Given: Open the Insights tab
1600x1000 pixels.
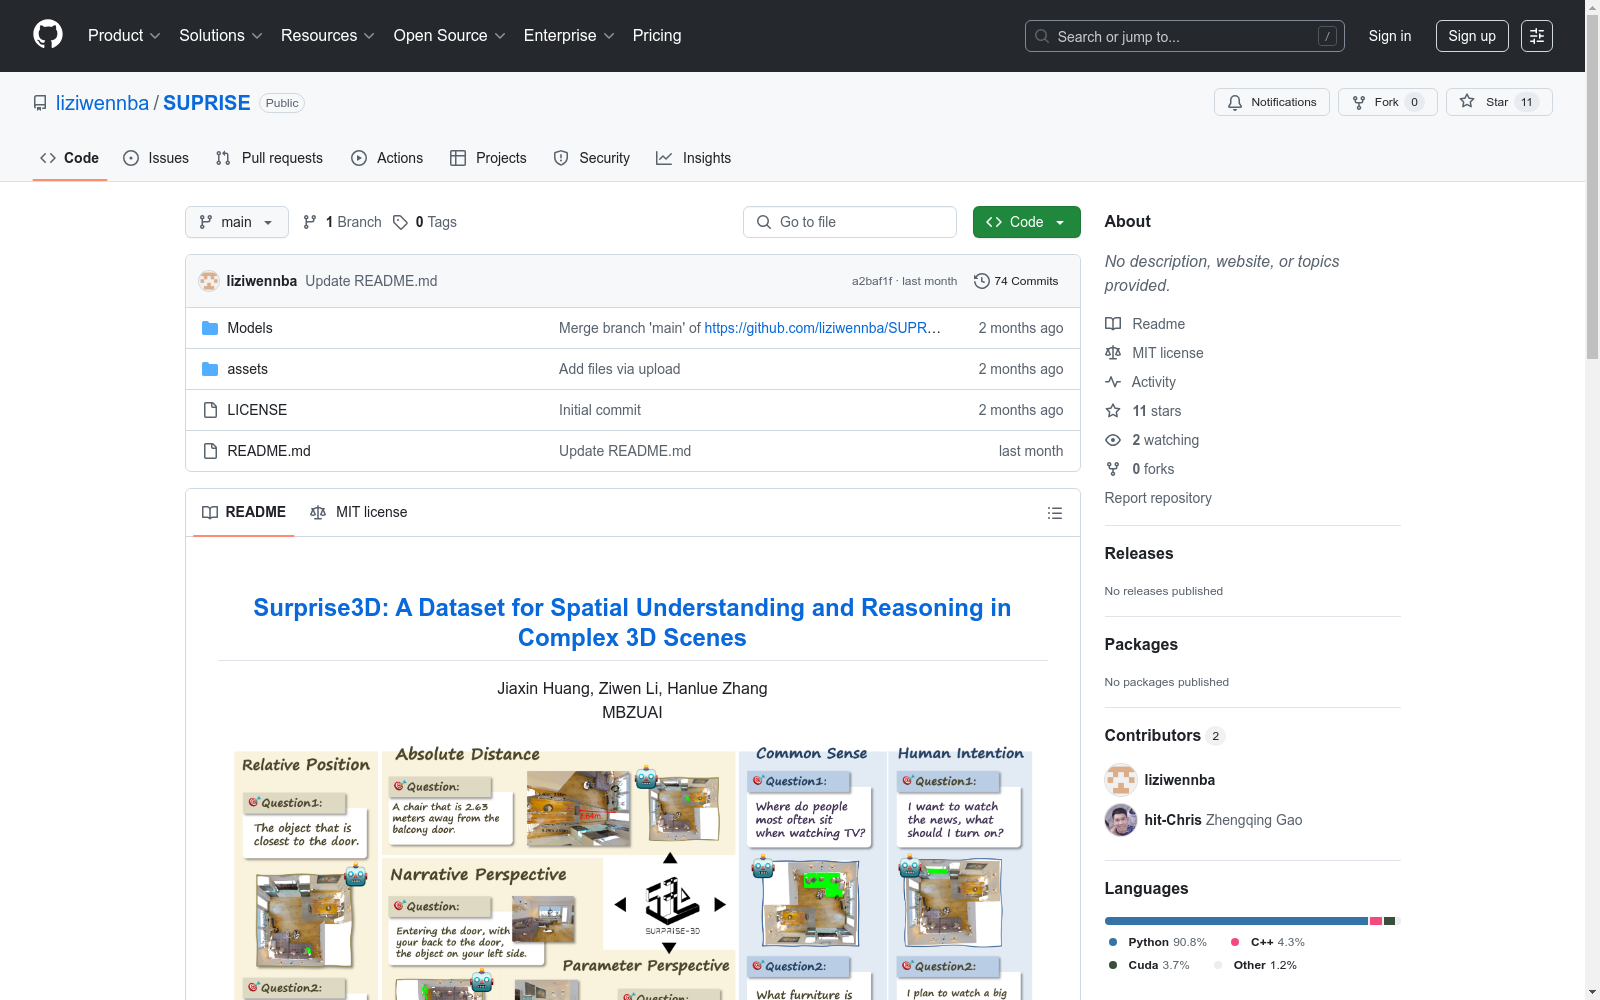Looking at the screenshot, I should click(x=694, y=158).
